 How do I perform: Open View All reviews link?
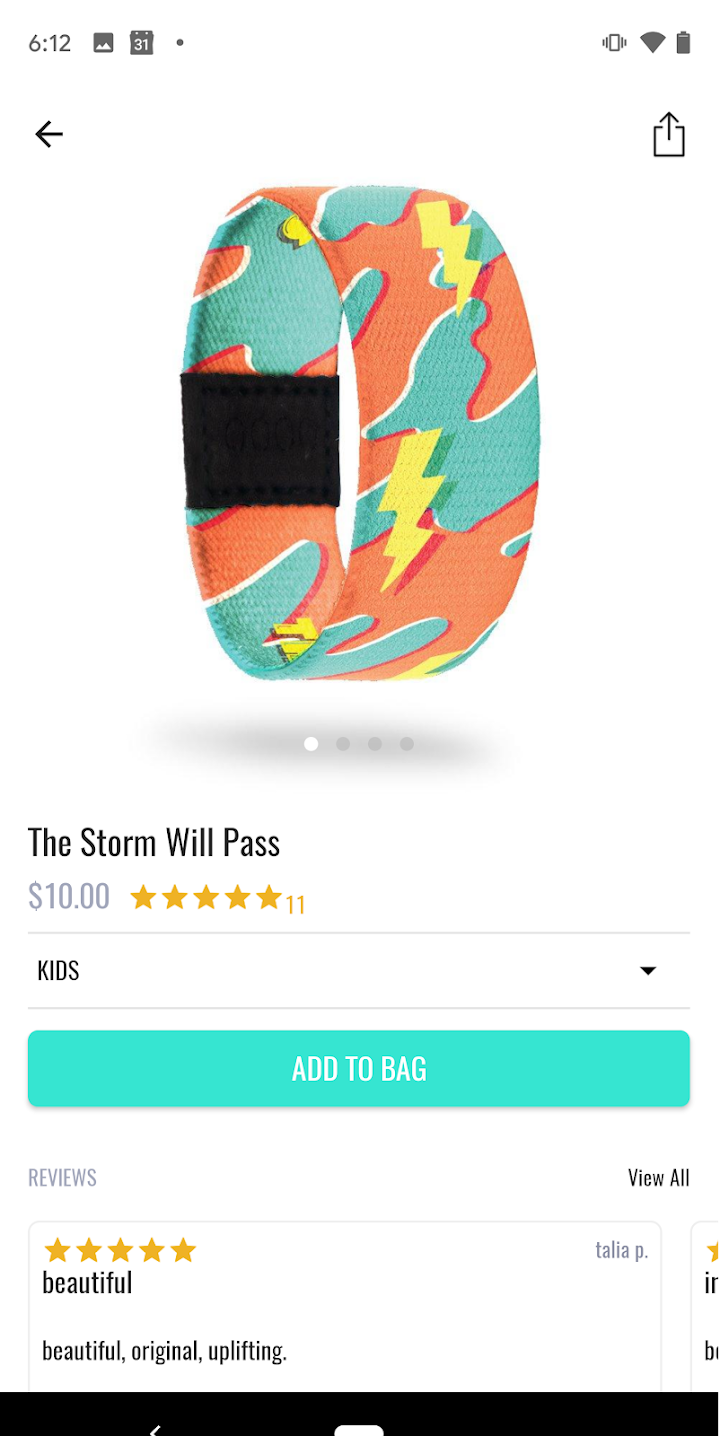(659, 1178)
